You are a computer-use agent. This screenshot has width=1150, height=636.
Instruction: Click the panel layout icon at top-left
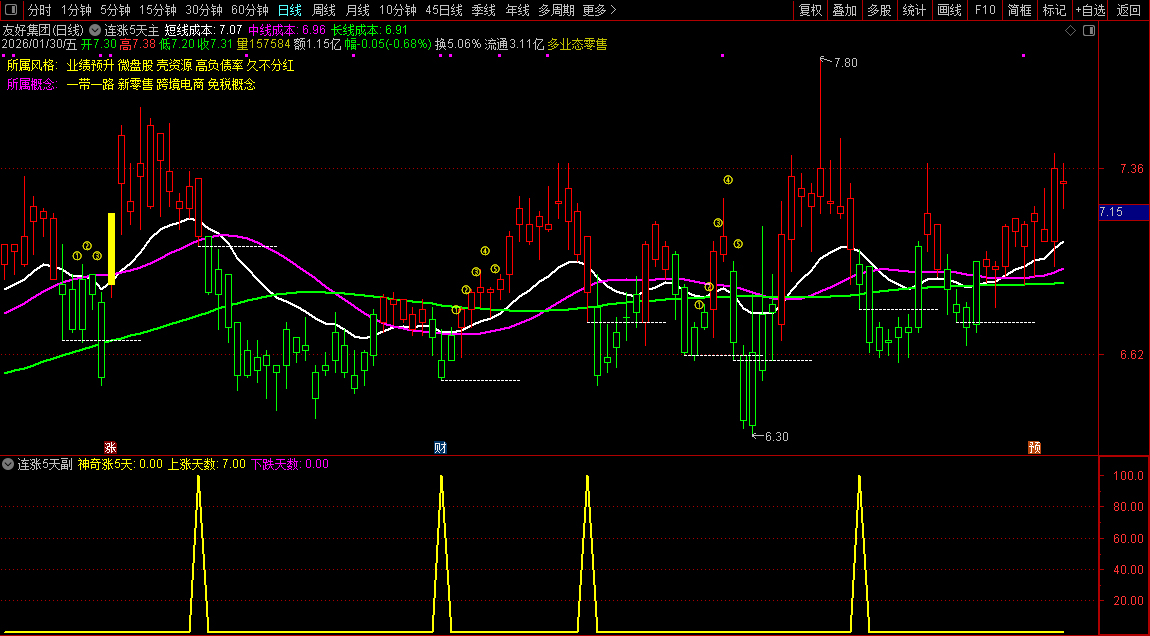(11, 10)
